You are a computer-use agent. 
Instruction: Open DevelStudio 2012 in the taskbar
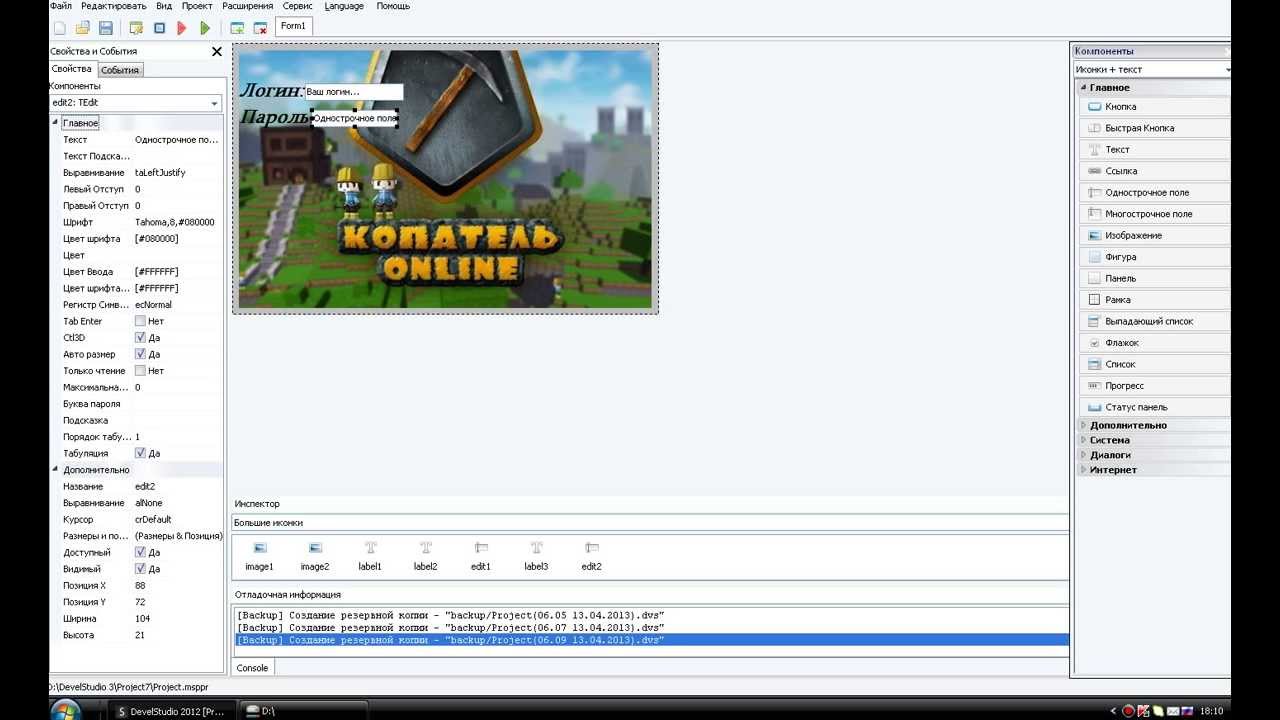(172, 711)
